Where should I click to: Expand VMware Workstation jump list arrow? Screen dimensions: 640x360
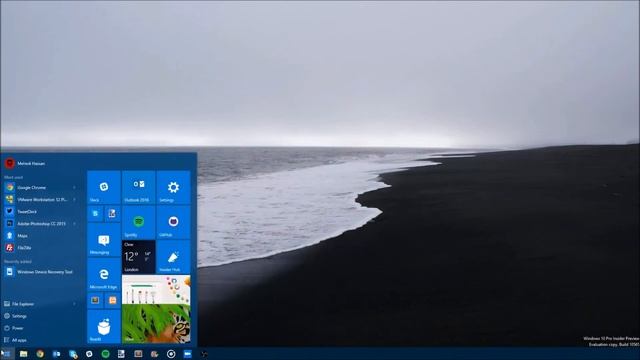[x=74, y=200]
